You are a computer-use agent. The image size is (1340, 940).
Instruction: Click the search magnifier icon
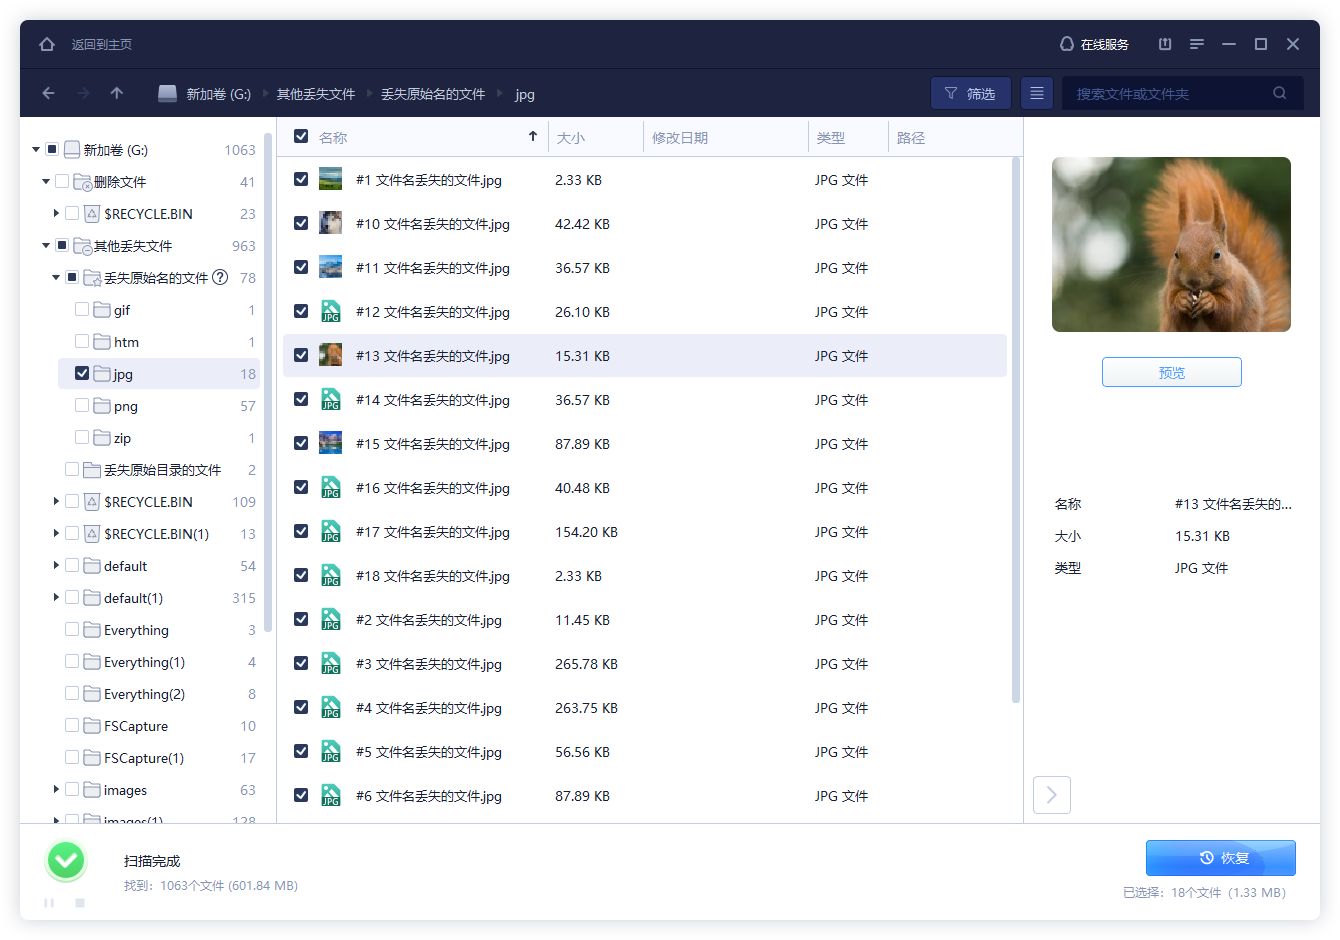[1279, 93]
